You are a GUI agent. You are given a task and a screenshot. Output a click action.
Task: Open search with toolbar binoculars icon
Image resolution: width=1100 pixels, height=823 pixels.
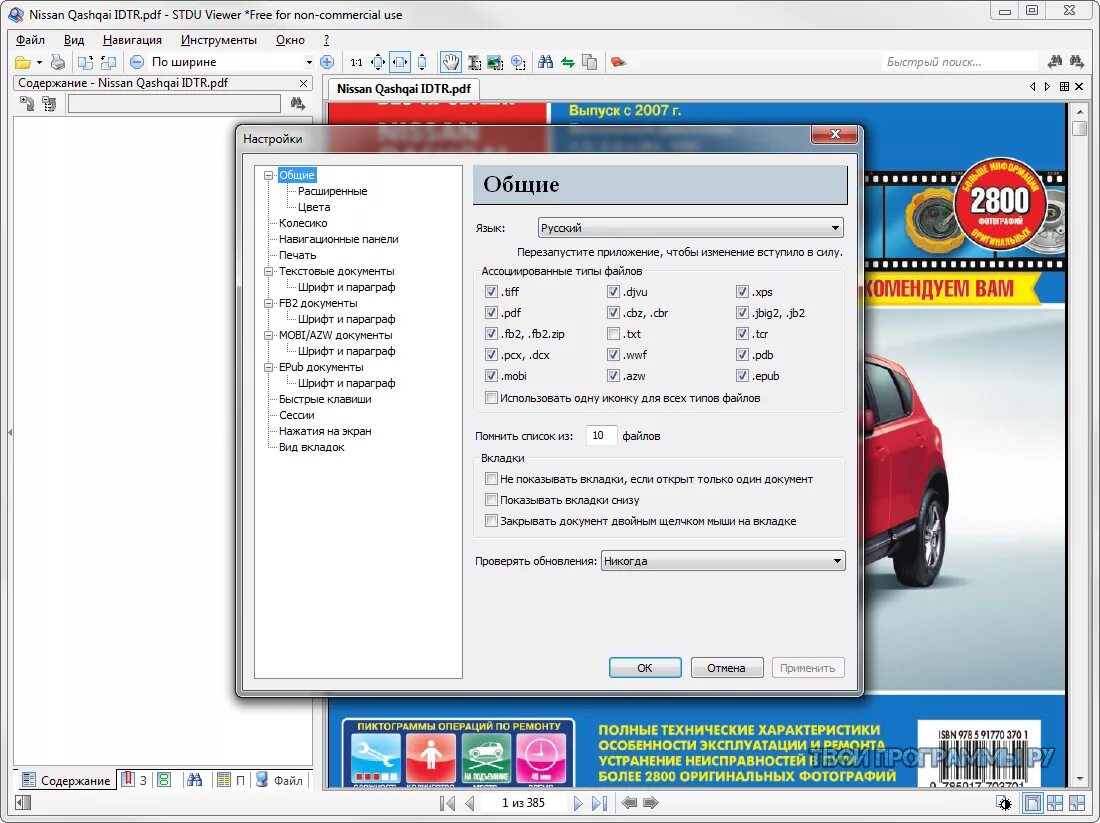coord(546,62)
